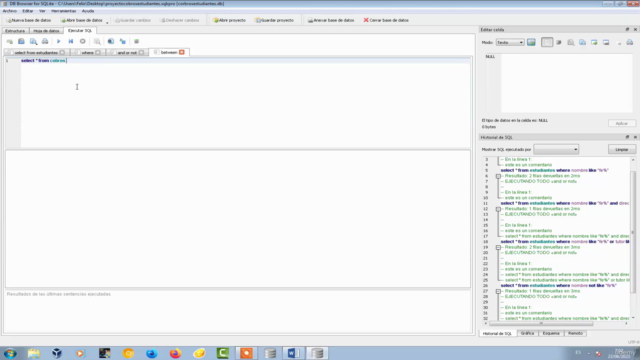Open Word from the taskbar
The width and height of the screenshot is (640, 360).
pyautogui.click(x=293, y=353)
